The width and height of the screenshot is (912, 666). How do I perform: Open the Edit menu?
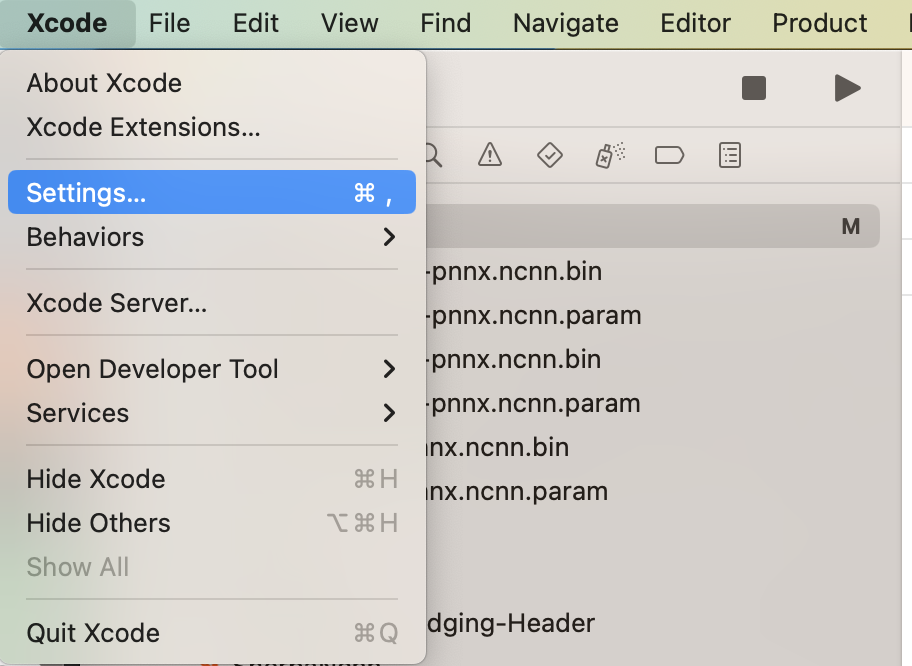(255, 23)
